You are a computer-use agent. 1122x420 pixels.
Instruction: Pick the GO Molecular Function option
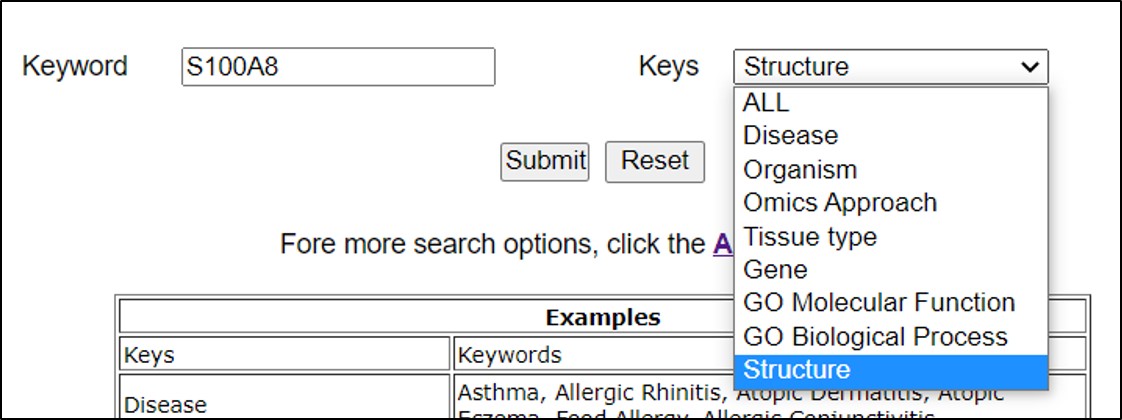(x=879, y=302)
